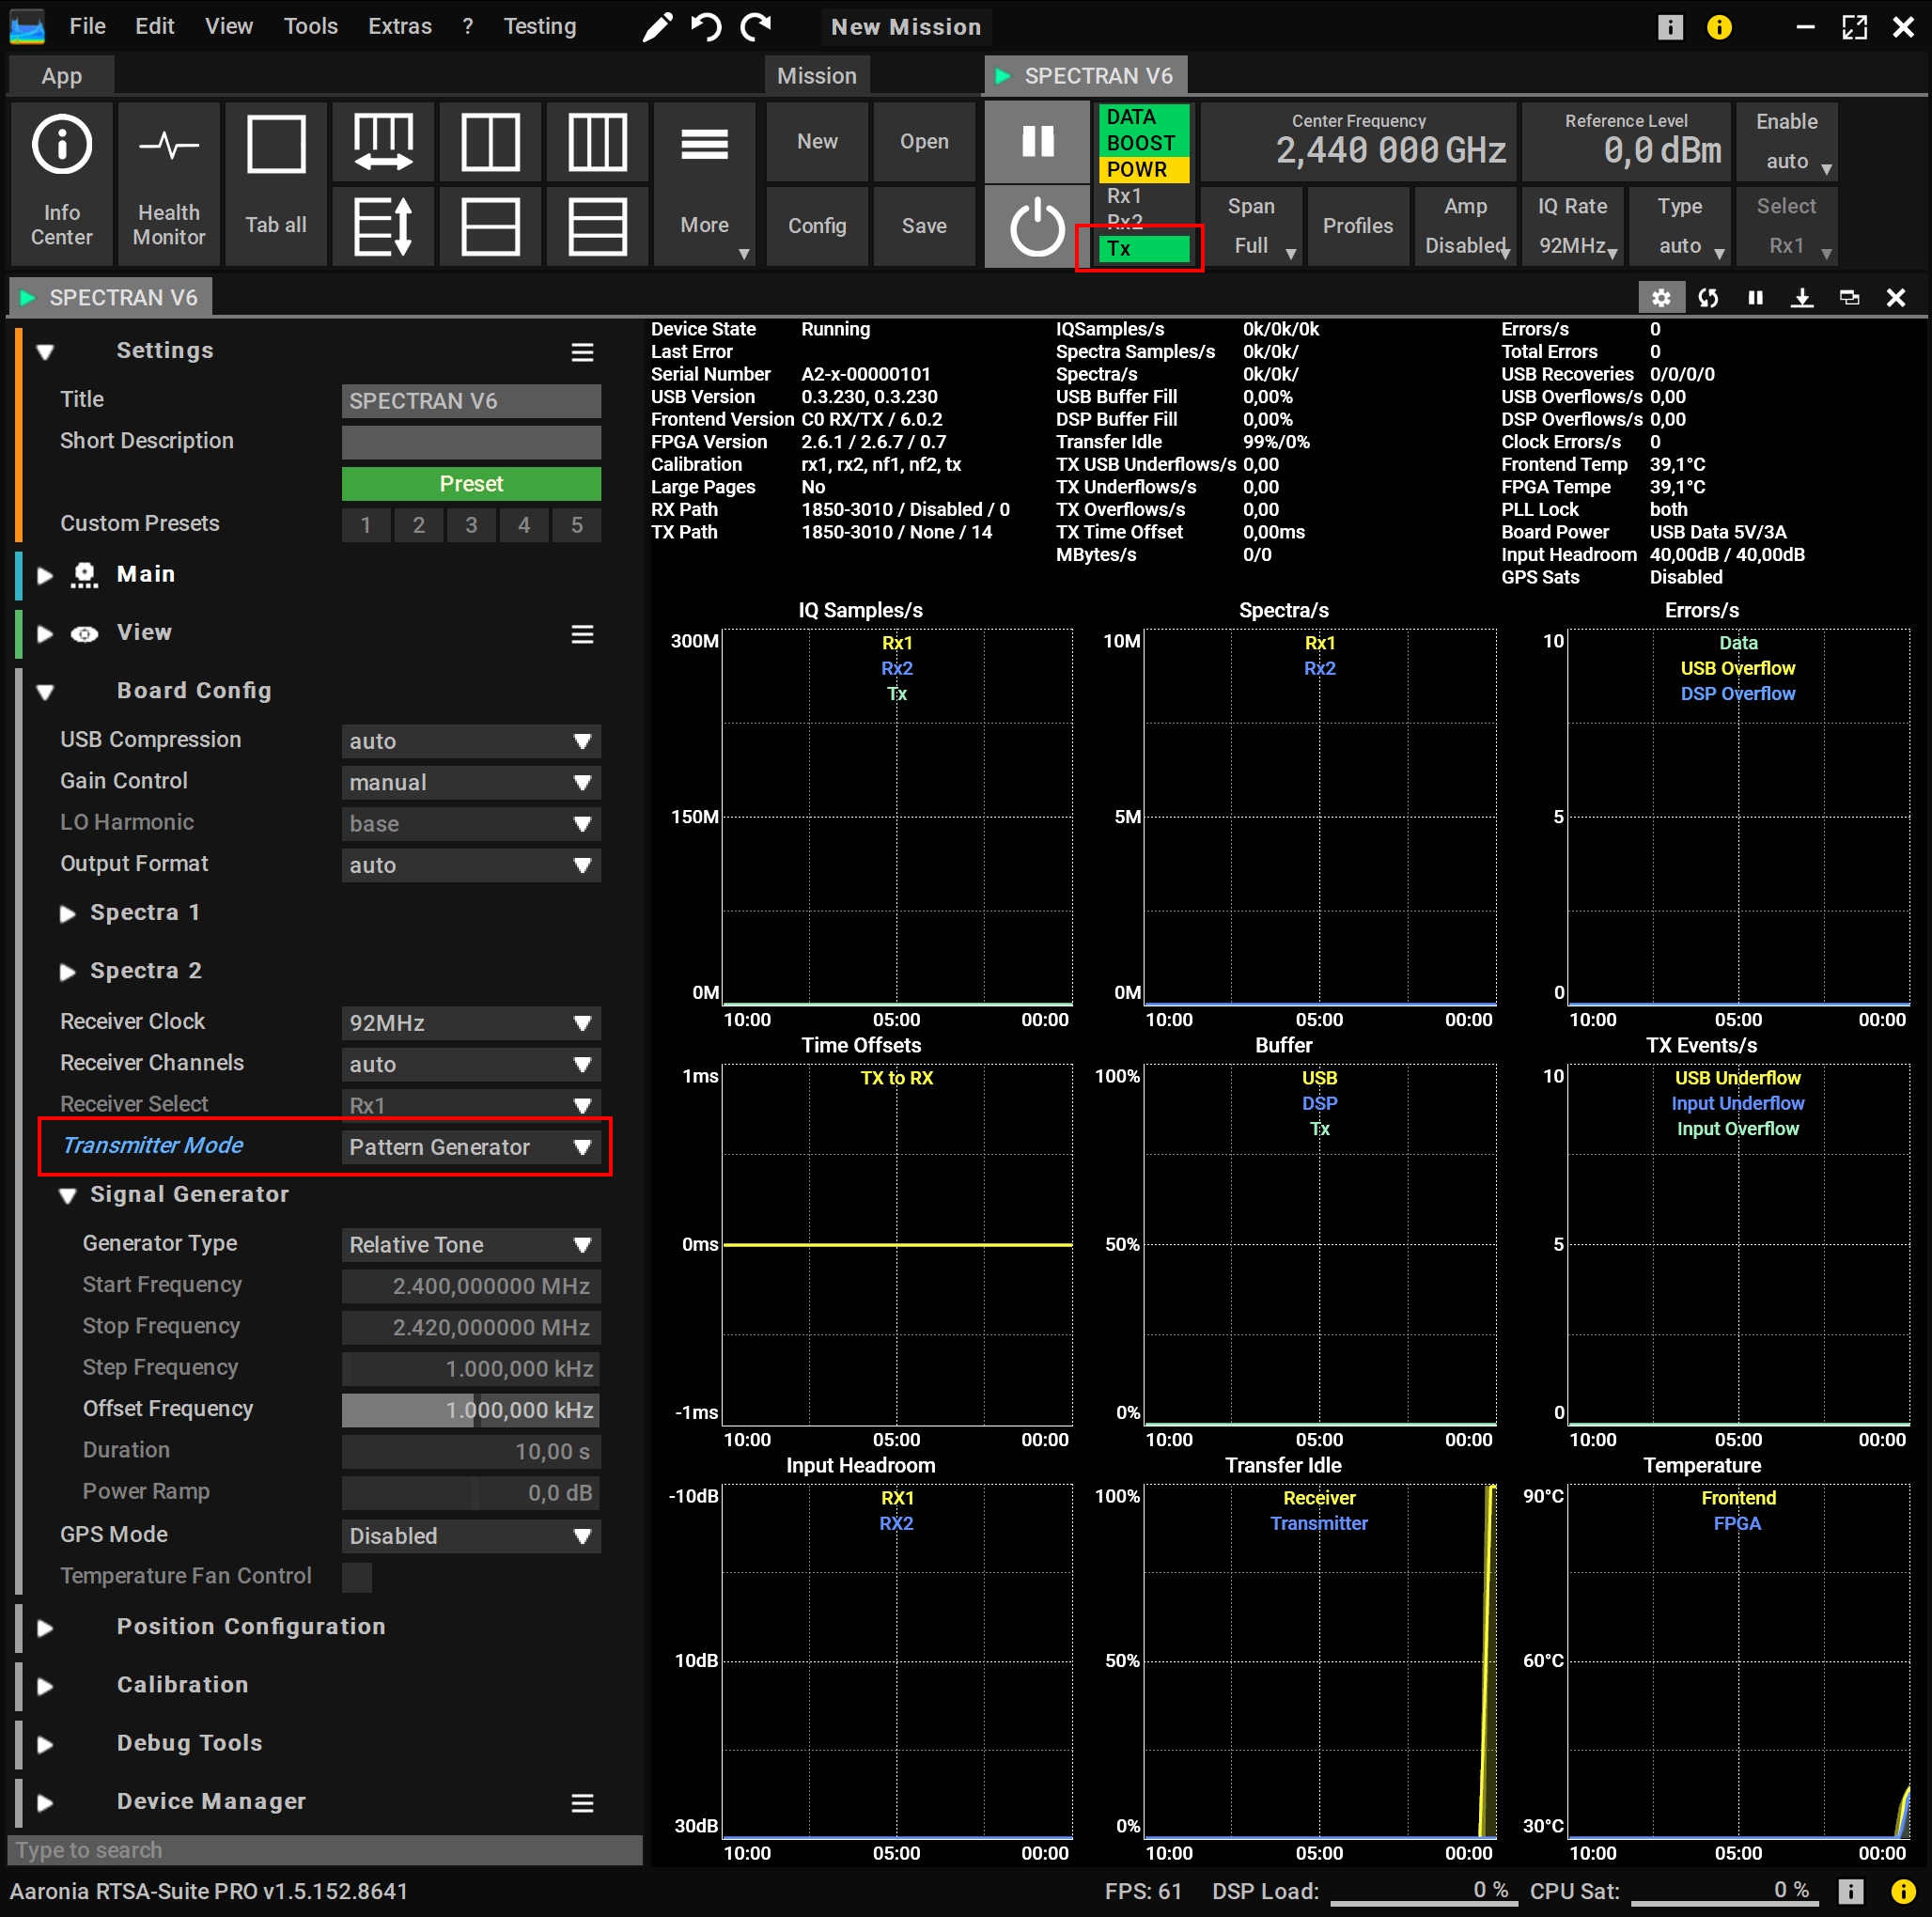Open the Receiver Clock dropdown
The height and width of the screenshot is (1917, 1932).
pyautogui.click(x=471, y=1023)
